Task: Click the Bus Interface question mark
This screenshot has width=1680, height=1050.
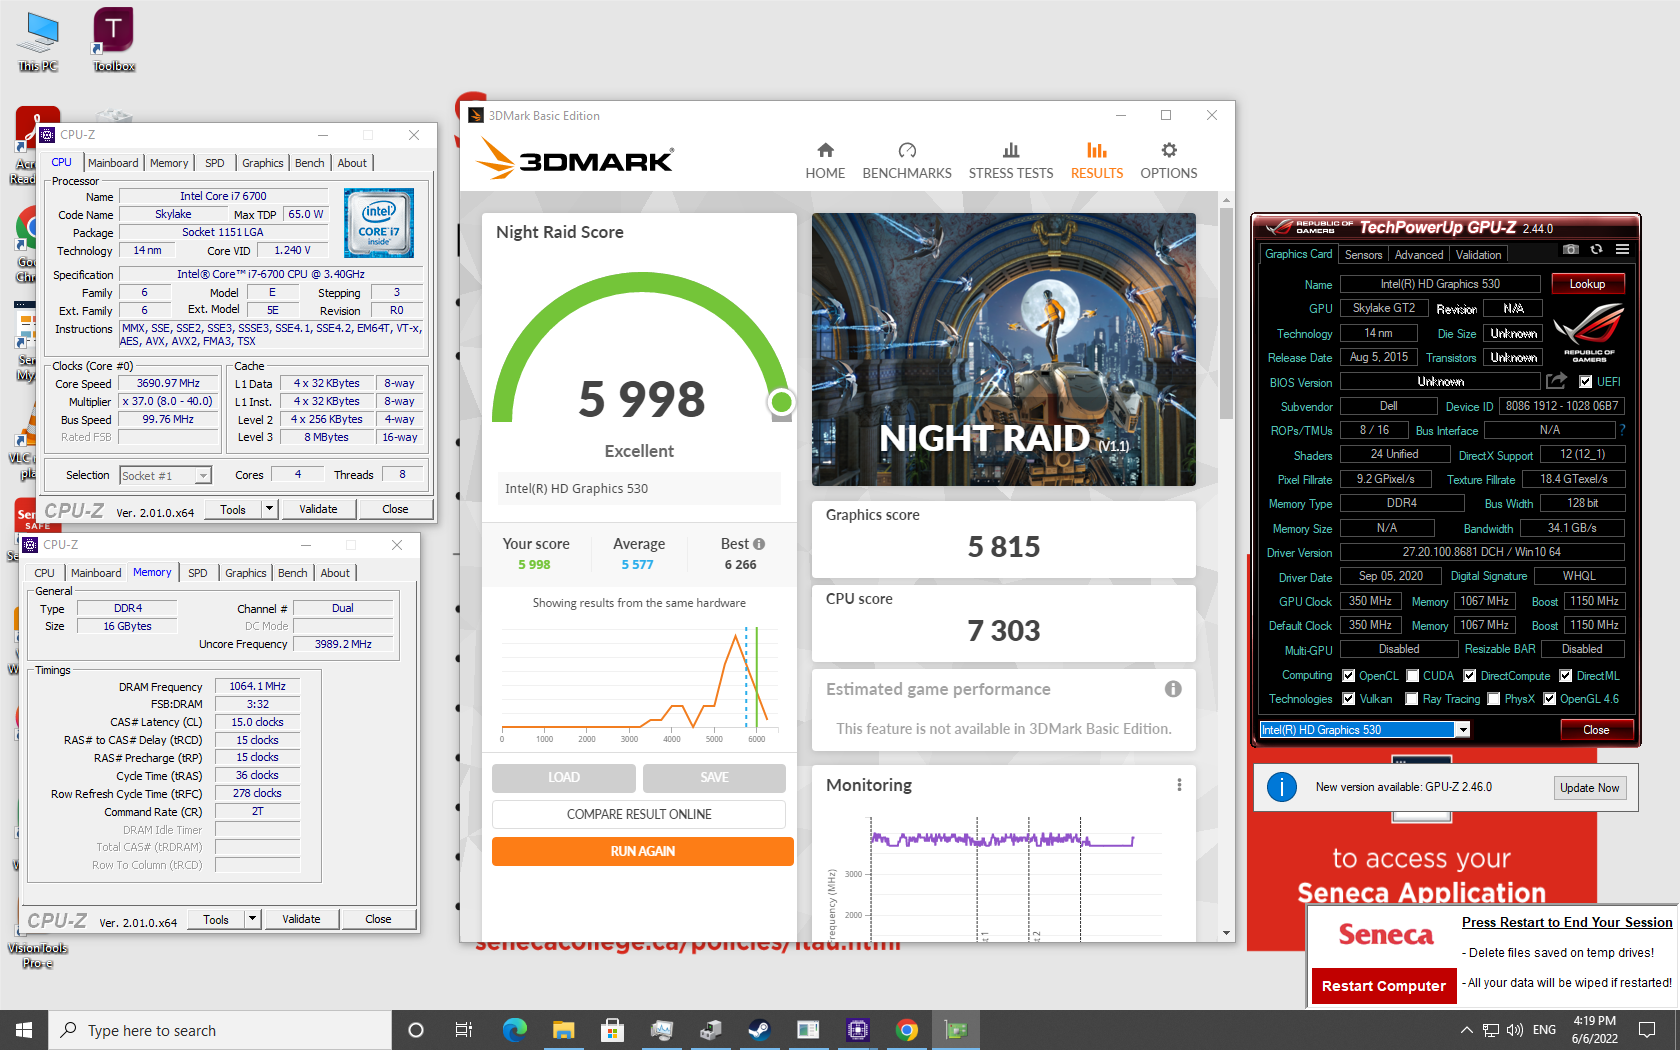Action: click(1622, 430)
